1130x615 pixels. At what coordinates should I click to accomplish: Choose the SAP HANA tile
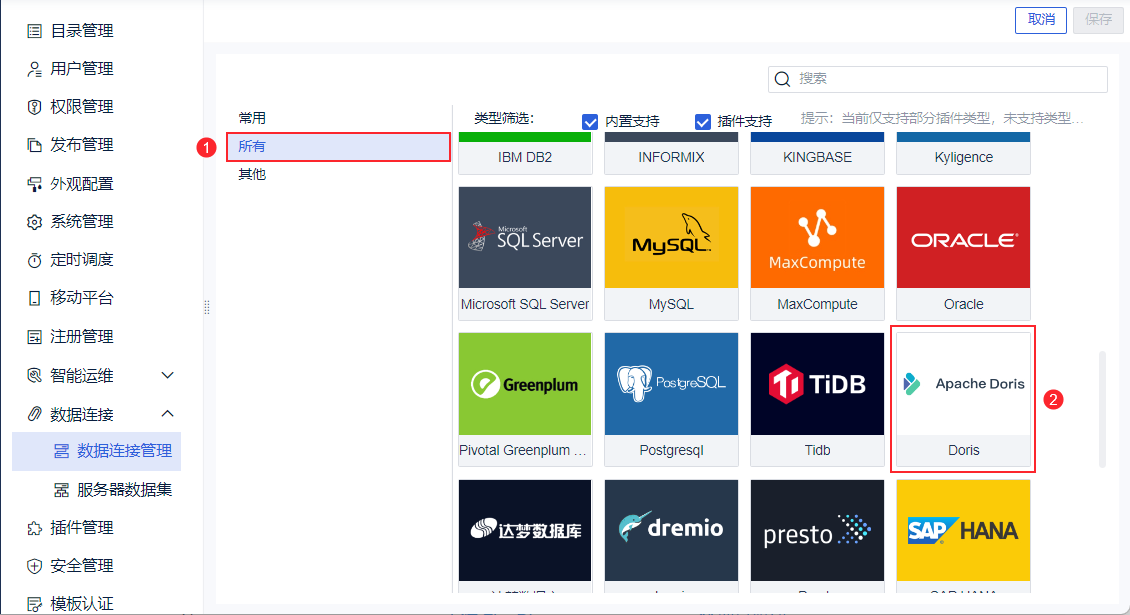pyautogui.click(x=964, y=536)
